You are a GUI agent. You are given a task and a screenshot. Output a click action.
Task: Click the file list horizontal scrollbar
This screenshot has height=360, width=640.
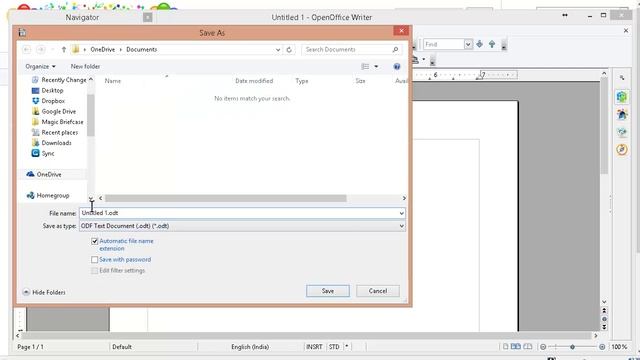[226, 198]
